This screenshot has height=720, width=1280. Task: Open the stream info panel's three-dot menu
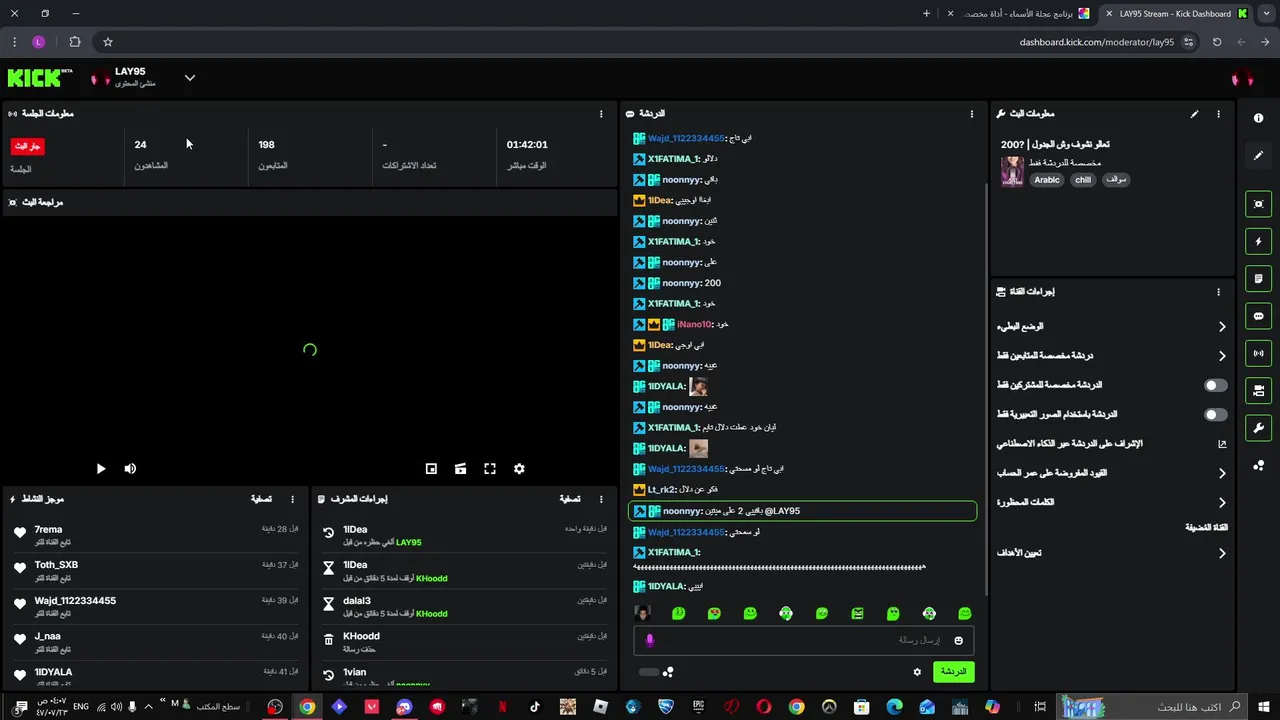coord(1218,114)
